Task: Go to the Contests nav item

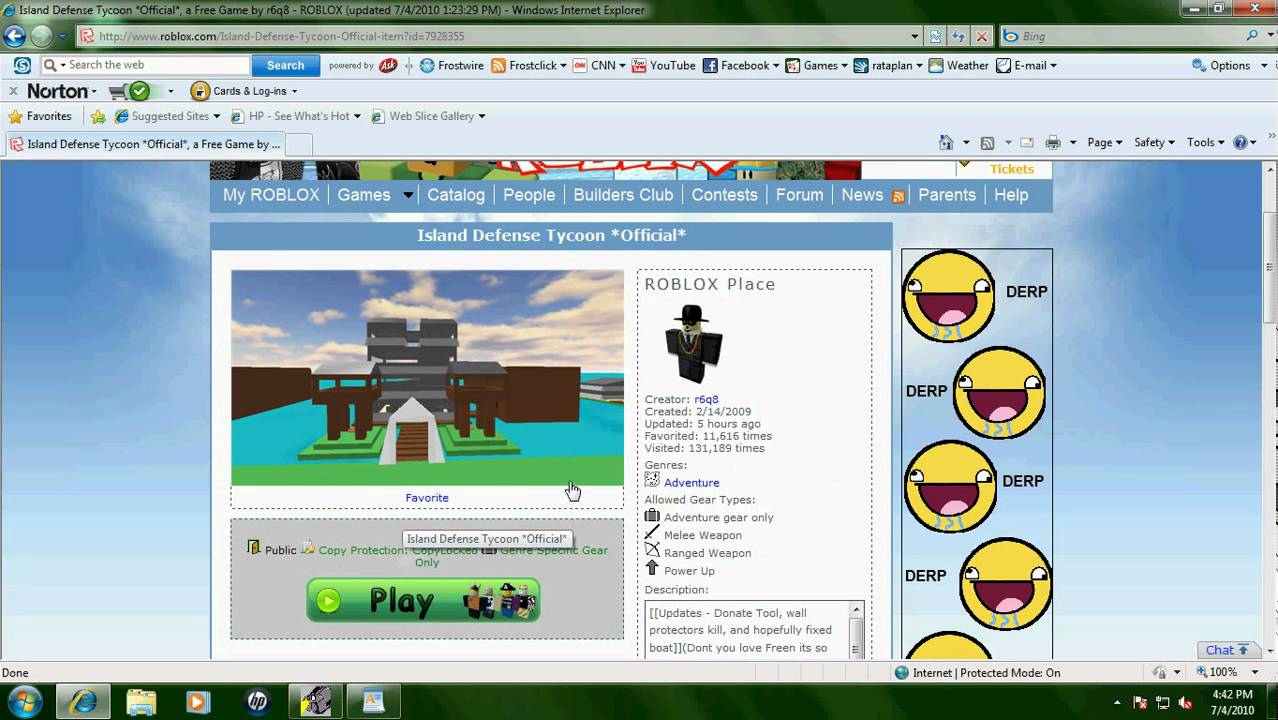Action: [x=725, y=195]
